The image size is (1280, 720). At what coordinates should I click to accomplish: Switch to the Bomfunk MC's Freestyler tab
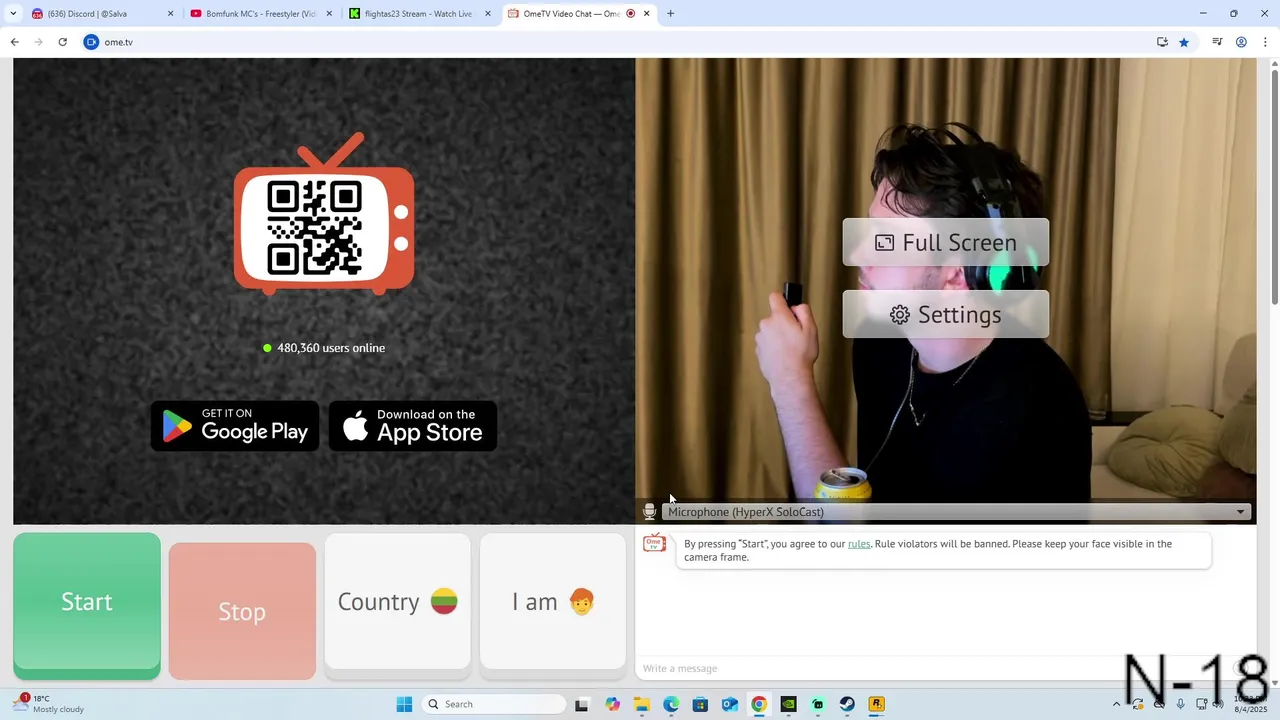click(x=260, y=14)
